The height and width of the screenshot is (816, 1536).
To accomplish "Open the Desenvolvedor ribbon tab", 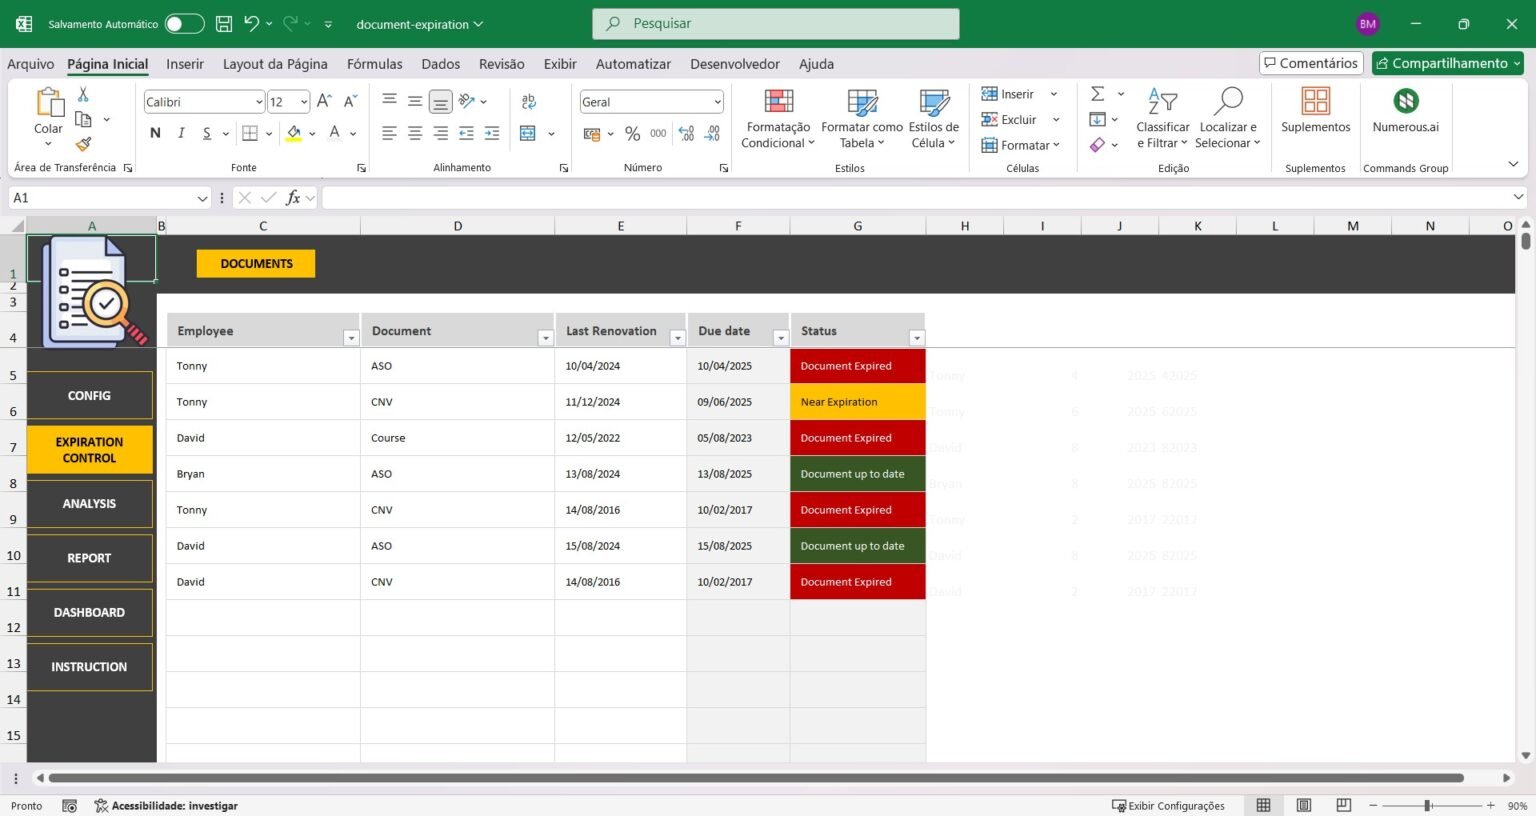I will (x=734, y=63).
